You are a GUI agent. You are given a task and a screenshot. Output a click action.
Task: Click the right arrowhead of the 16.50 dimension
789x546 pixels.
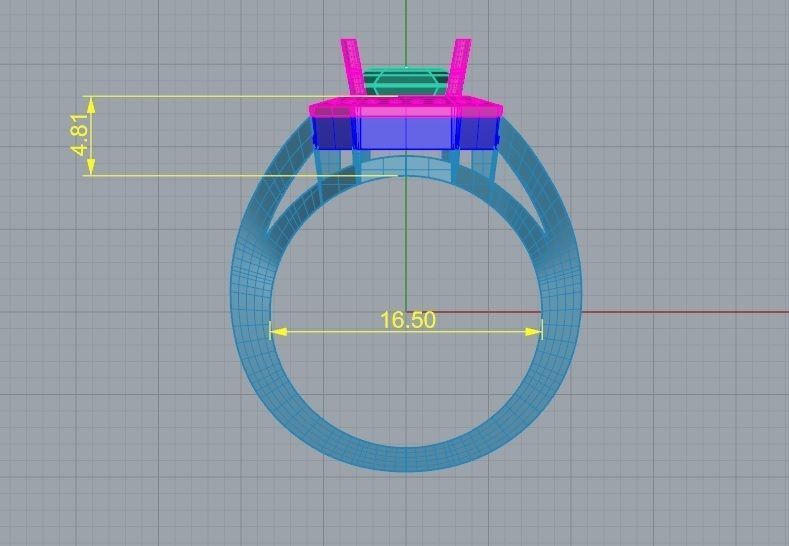pos(534,332)
